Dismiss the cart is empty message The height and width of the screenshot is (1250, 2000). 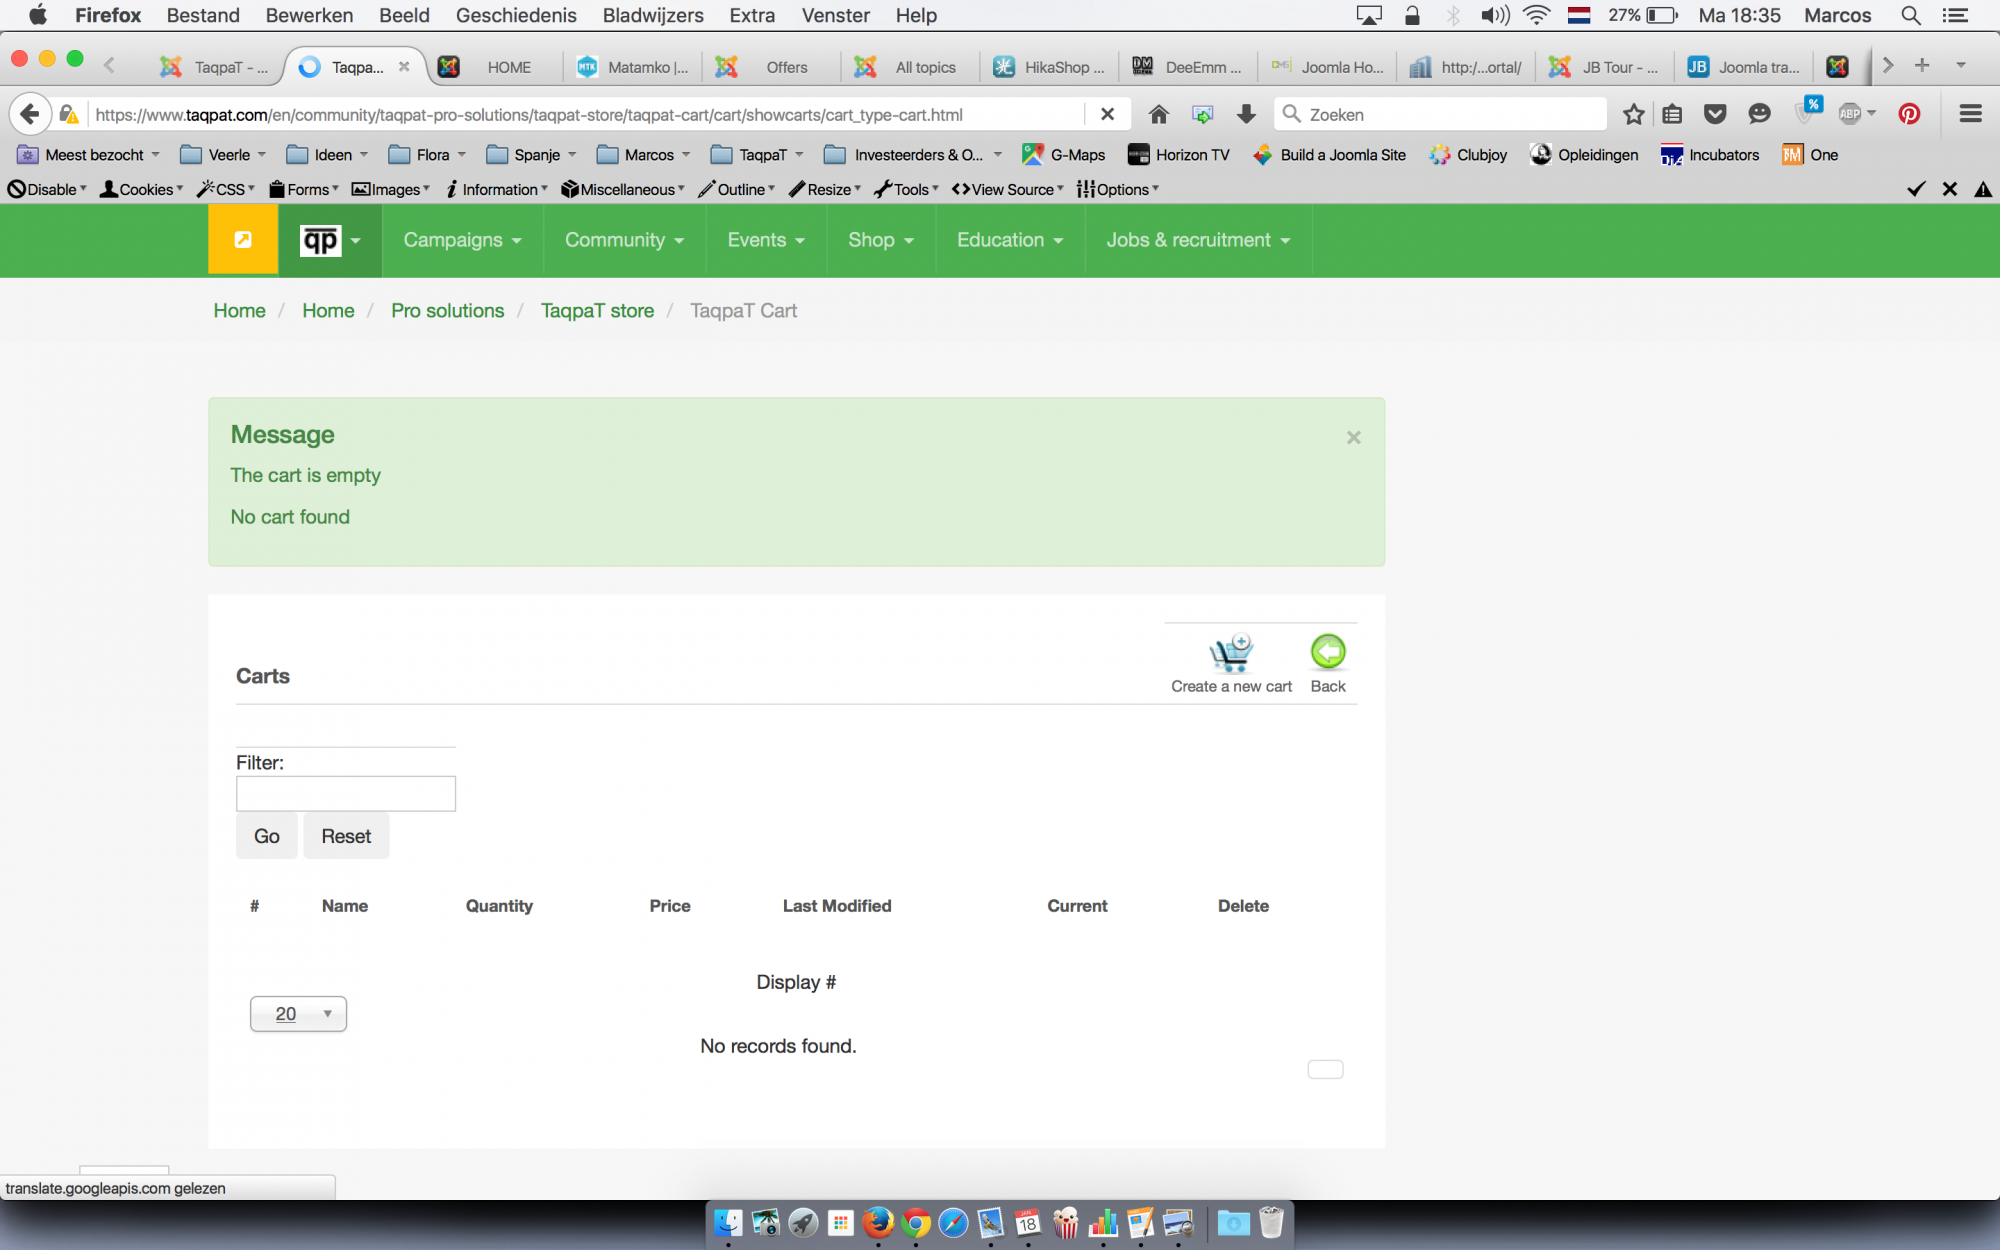pyautogui.click(x=1353, y=438)
